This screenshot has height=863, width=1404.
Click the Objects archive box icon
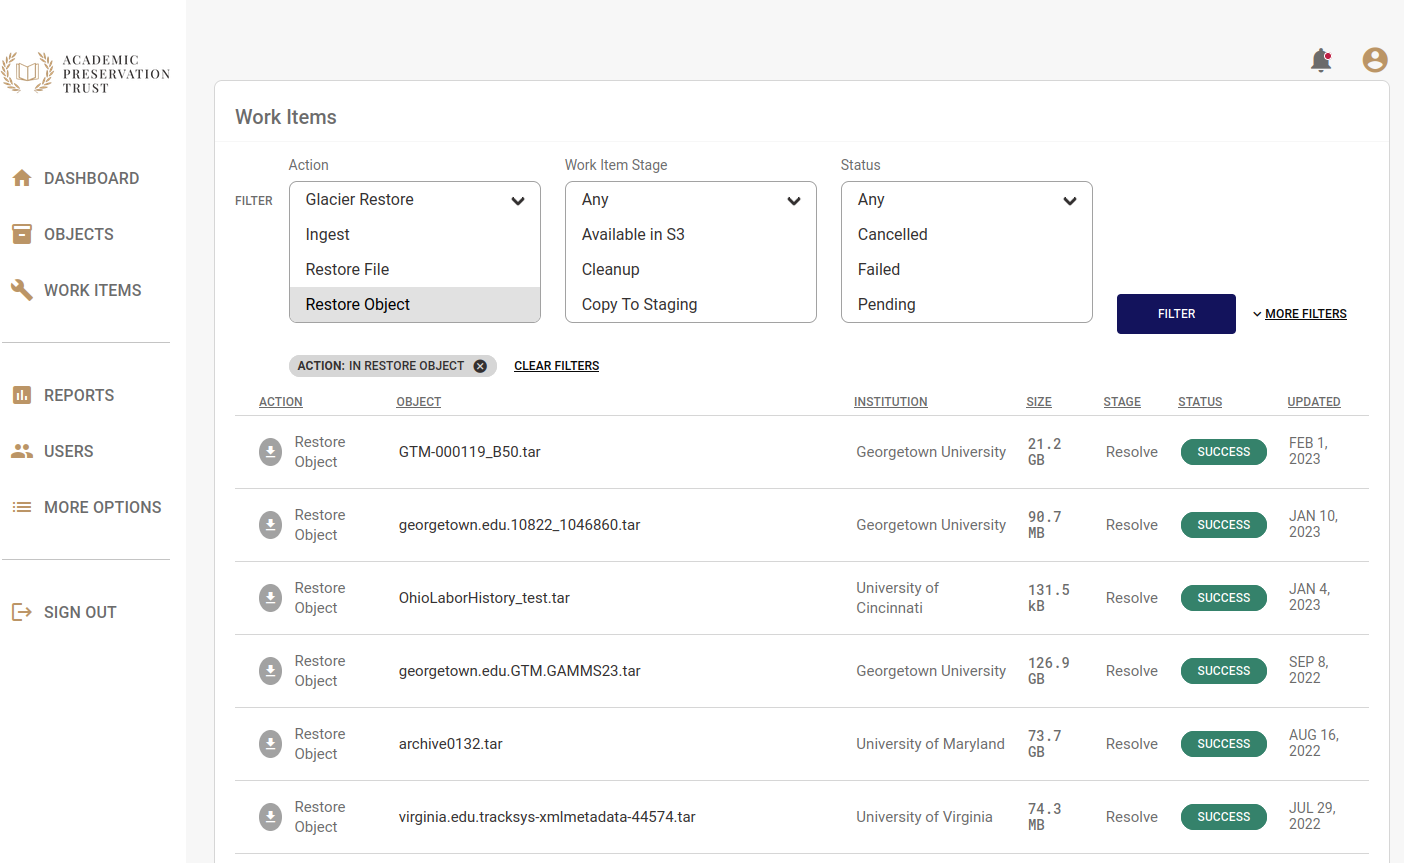(22, 234)
